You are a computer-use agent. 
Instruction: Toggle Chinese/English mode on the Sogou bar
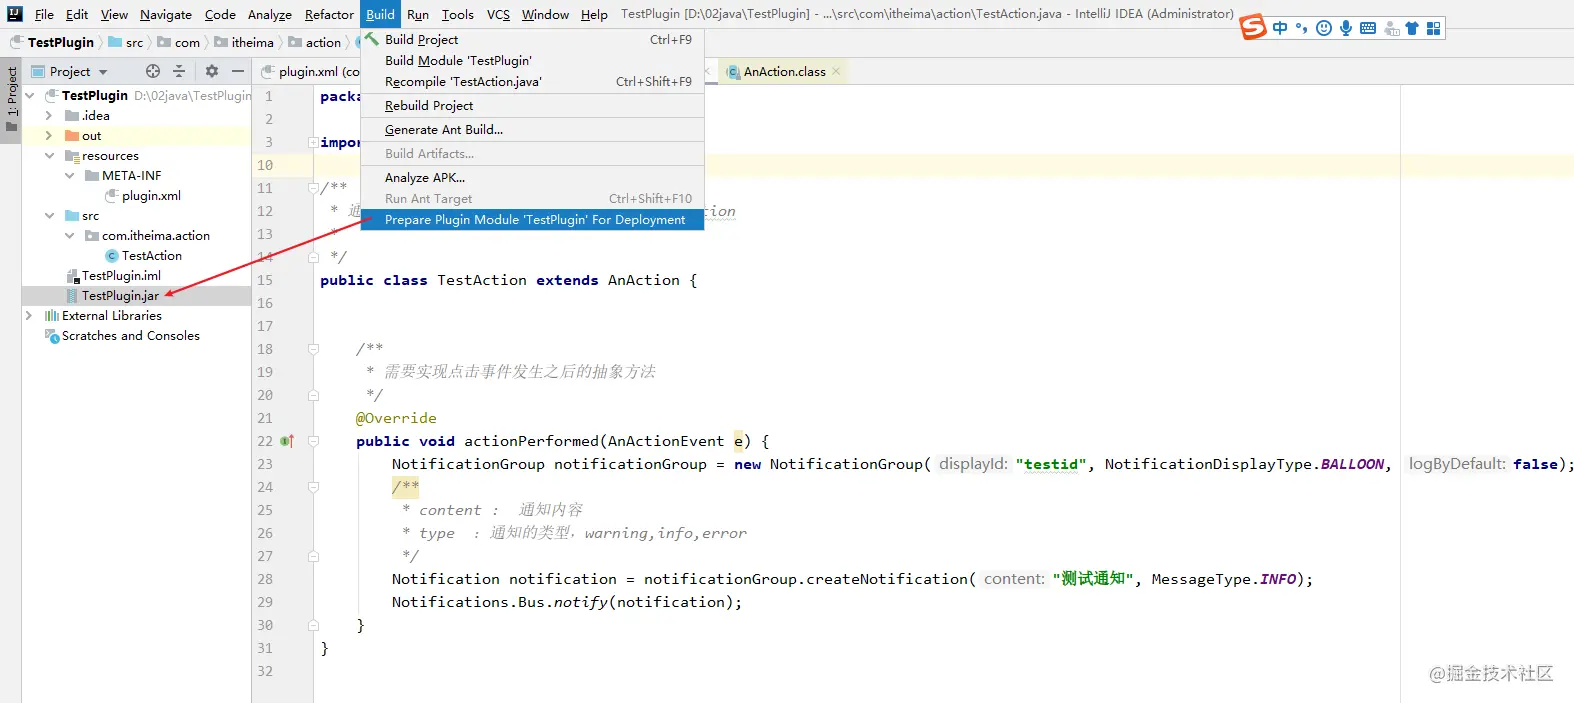(1280, 28)
